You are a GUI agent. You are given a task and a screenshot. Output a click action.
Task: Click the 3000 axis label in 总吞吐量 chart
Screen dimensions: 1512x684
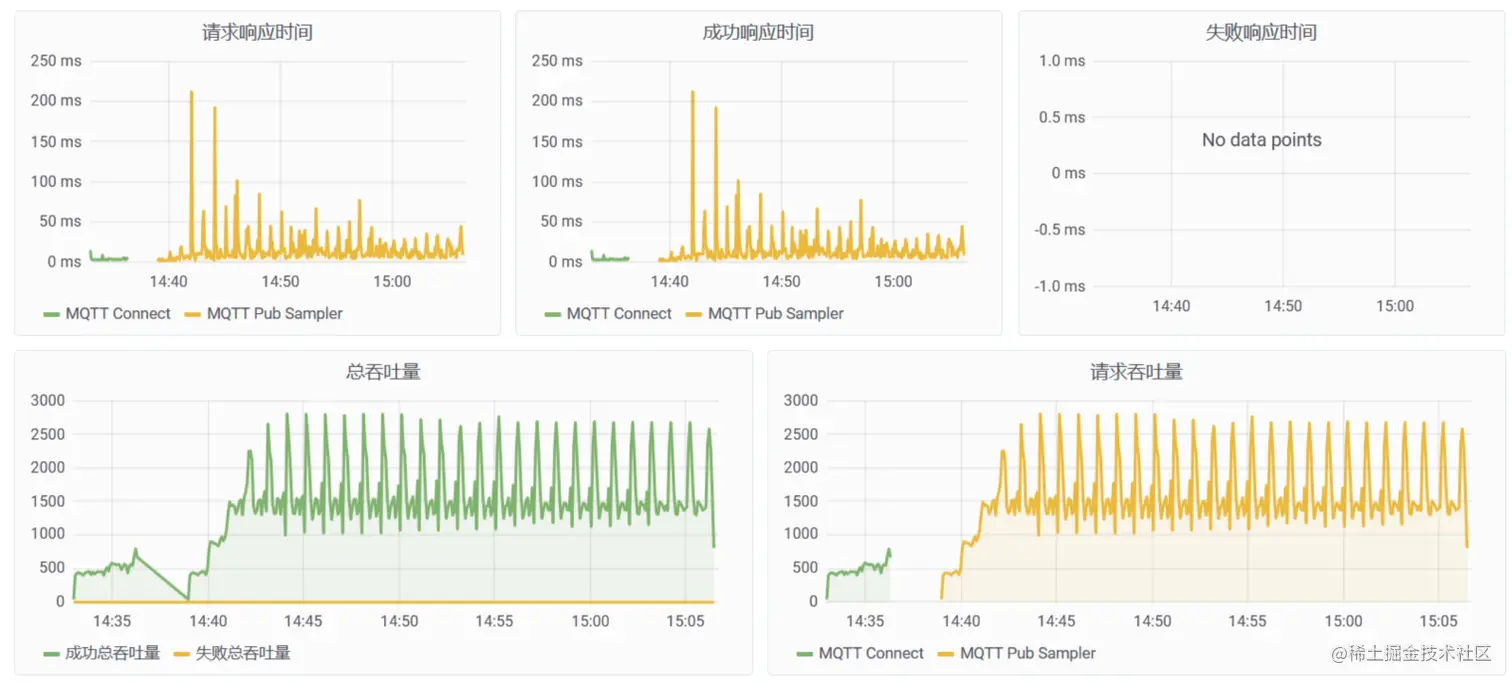pyautogui.click(x=48, y=401)
